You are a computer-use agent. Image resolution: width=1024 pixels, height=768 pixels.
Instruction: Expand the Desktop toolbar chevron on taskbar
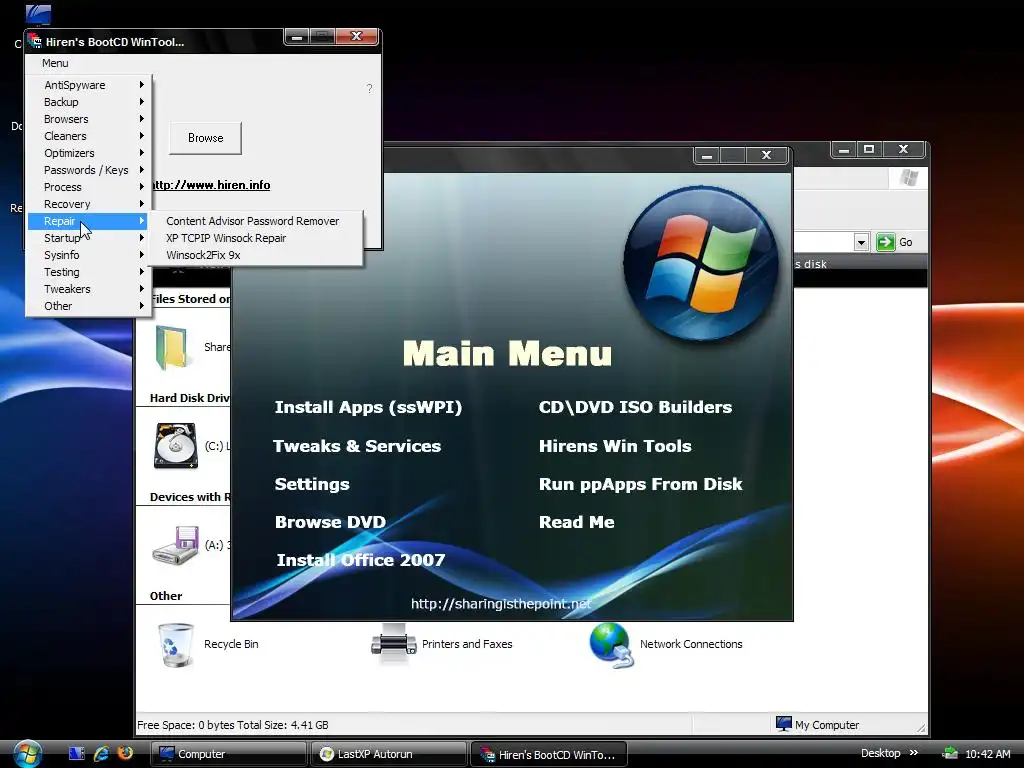[914, 753]
